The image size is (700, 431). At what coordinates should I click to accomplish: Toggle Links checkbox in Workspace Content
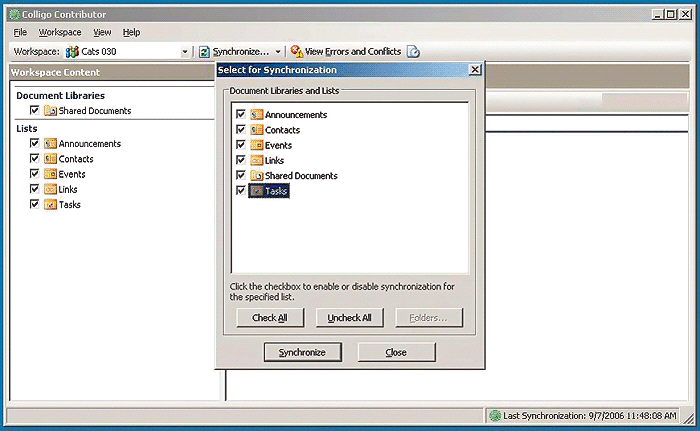tap(34, 188)
